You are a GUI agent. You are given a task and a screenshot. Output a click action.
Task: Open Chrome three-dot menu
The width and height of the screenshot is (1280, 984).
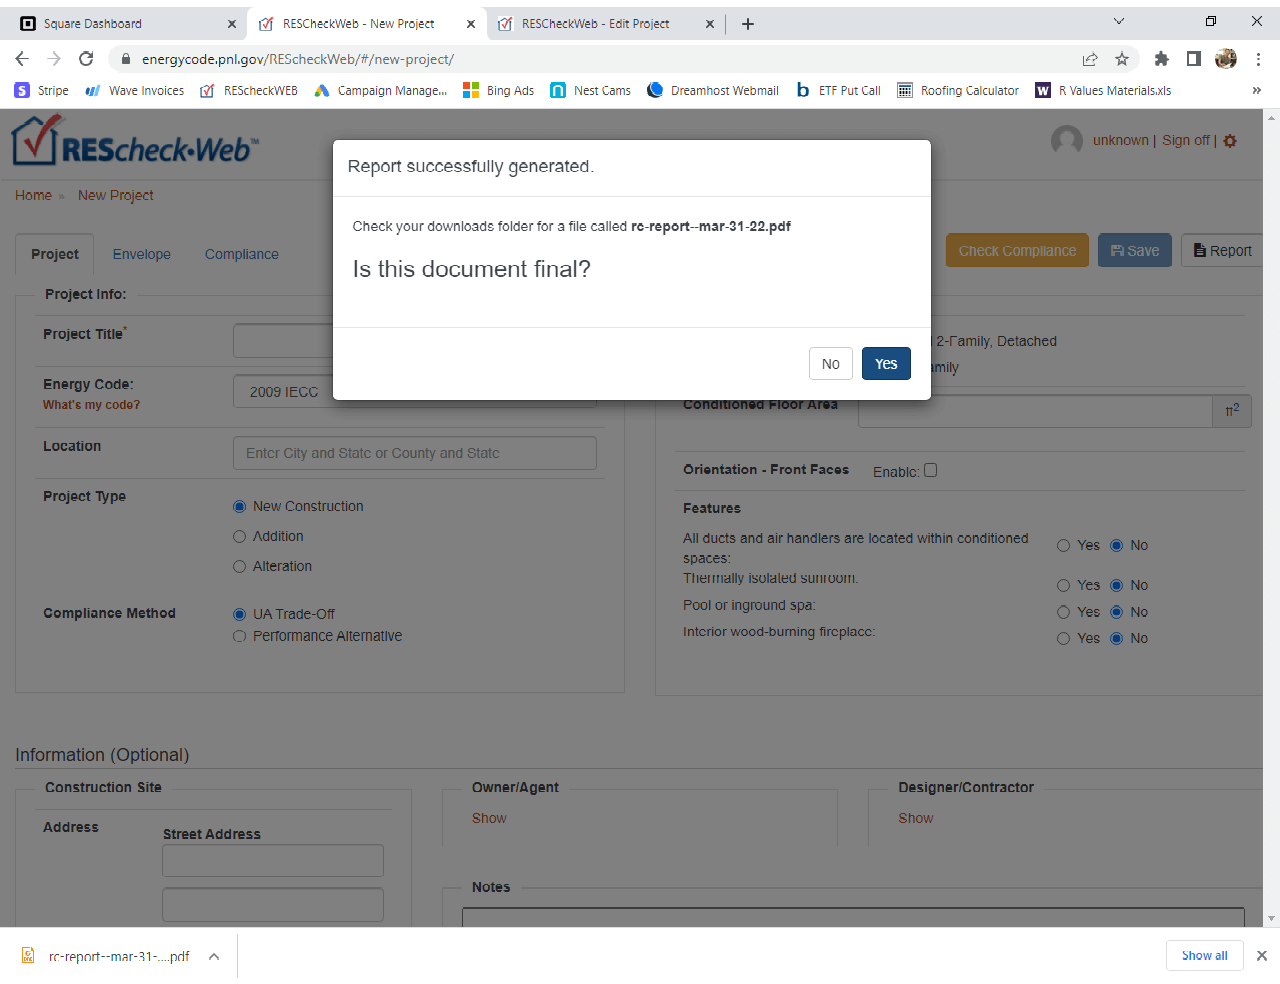coord(1258,59)
